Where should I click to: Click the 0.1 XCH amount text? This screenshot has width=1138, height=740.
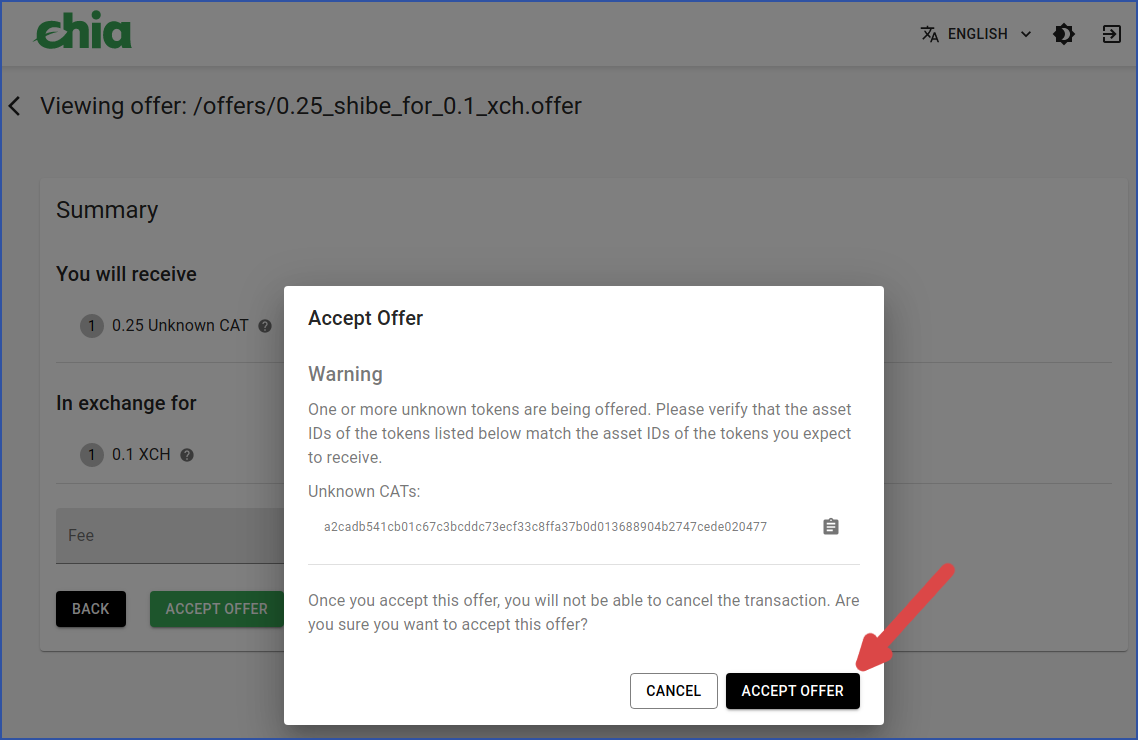(141, 455)
